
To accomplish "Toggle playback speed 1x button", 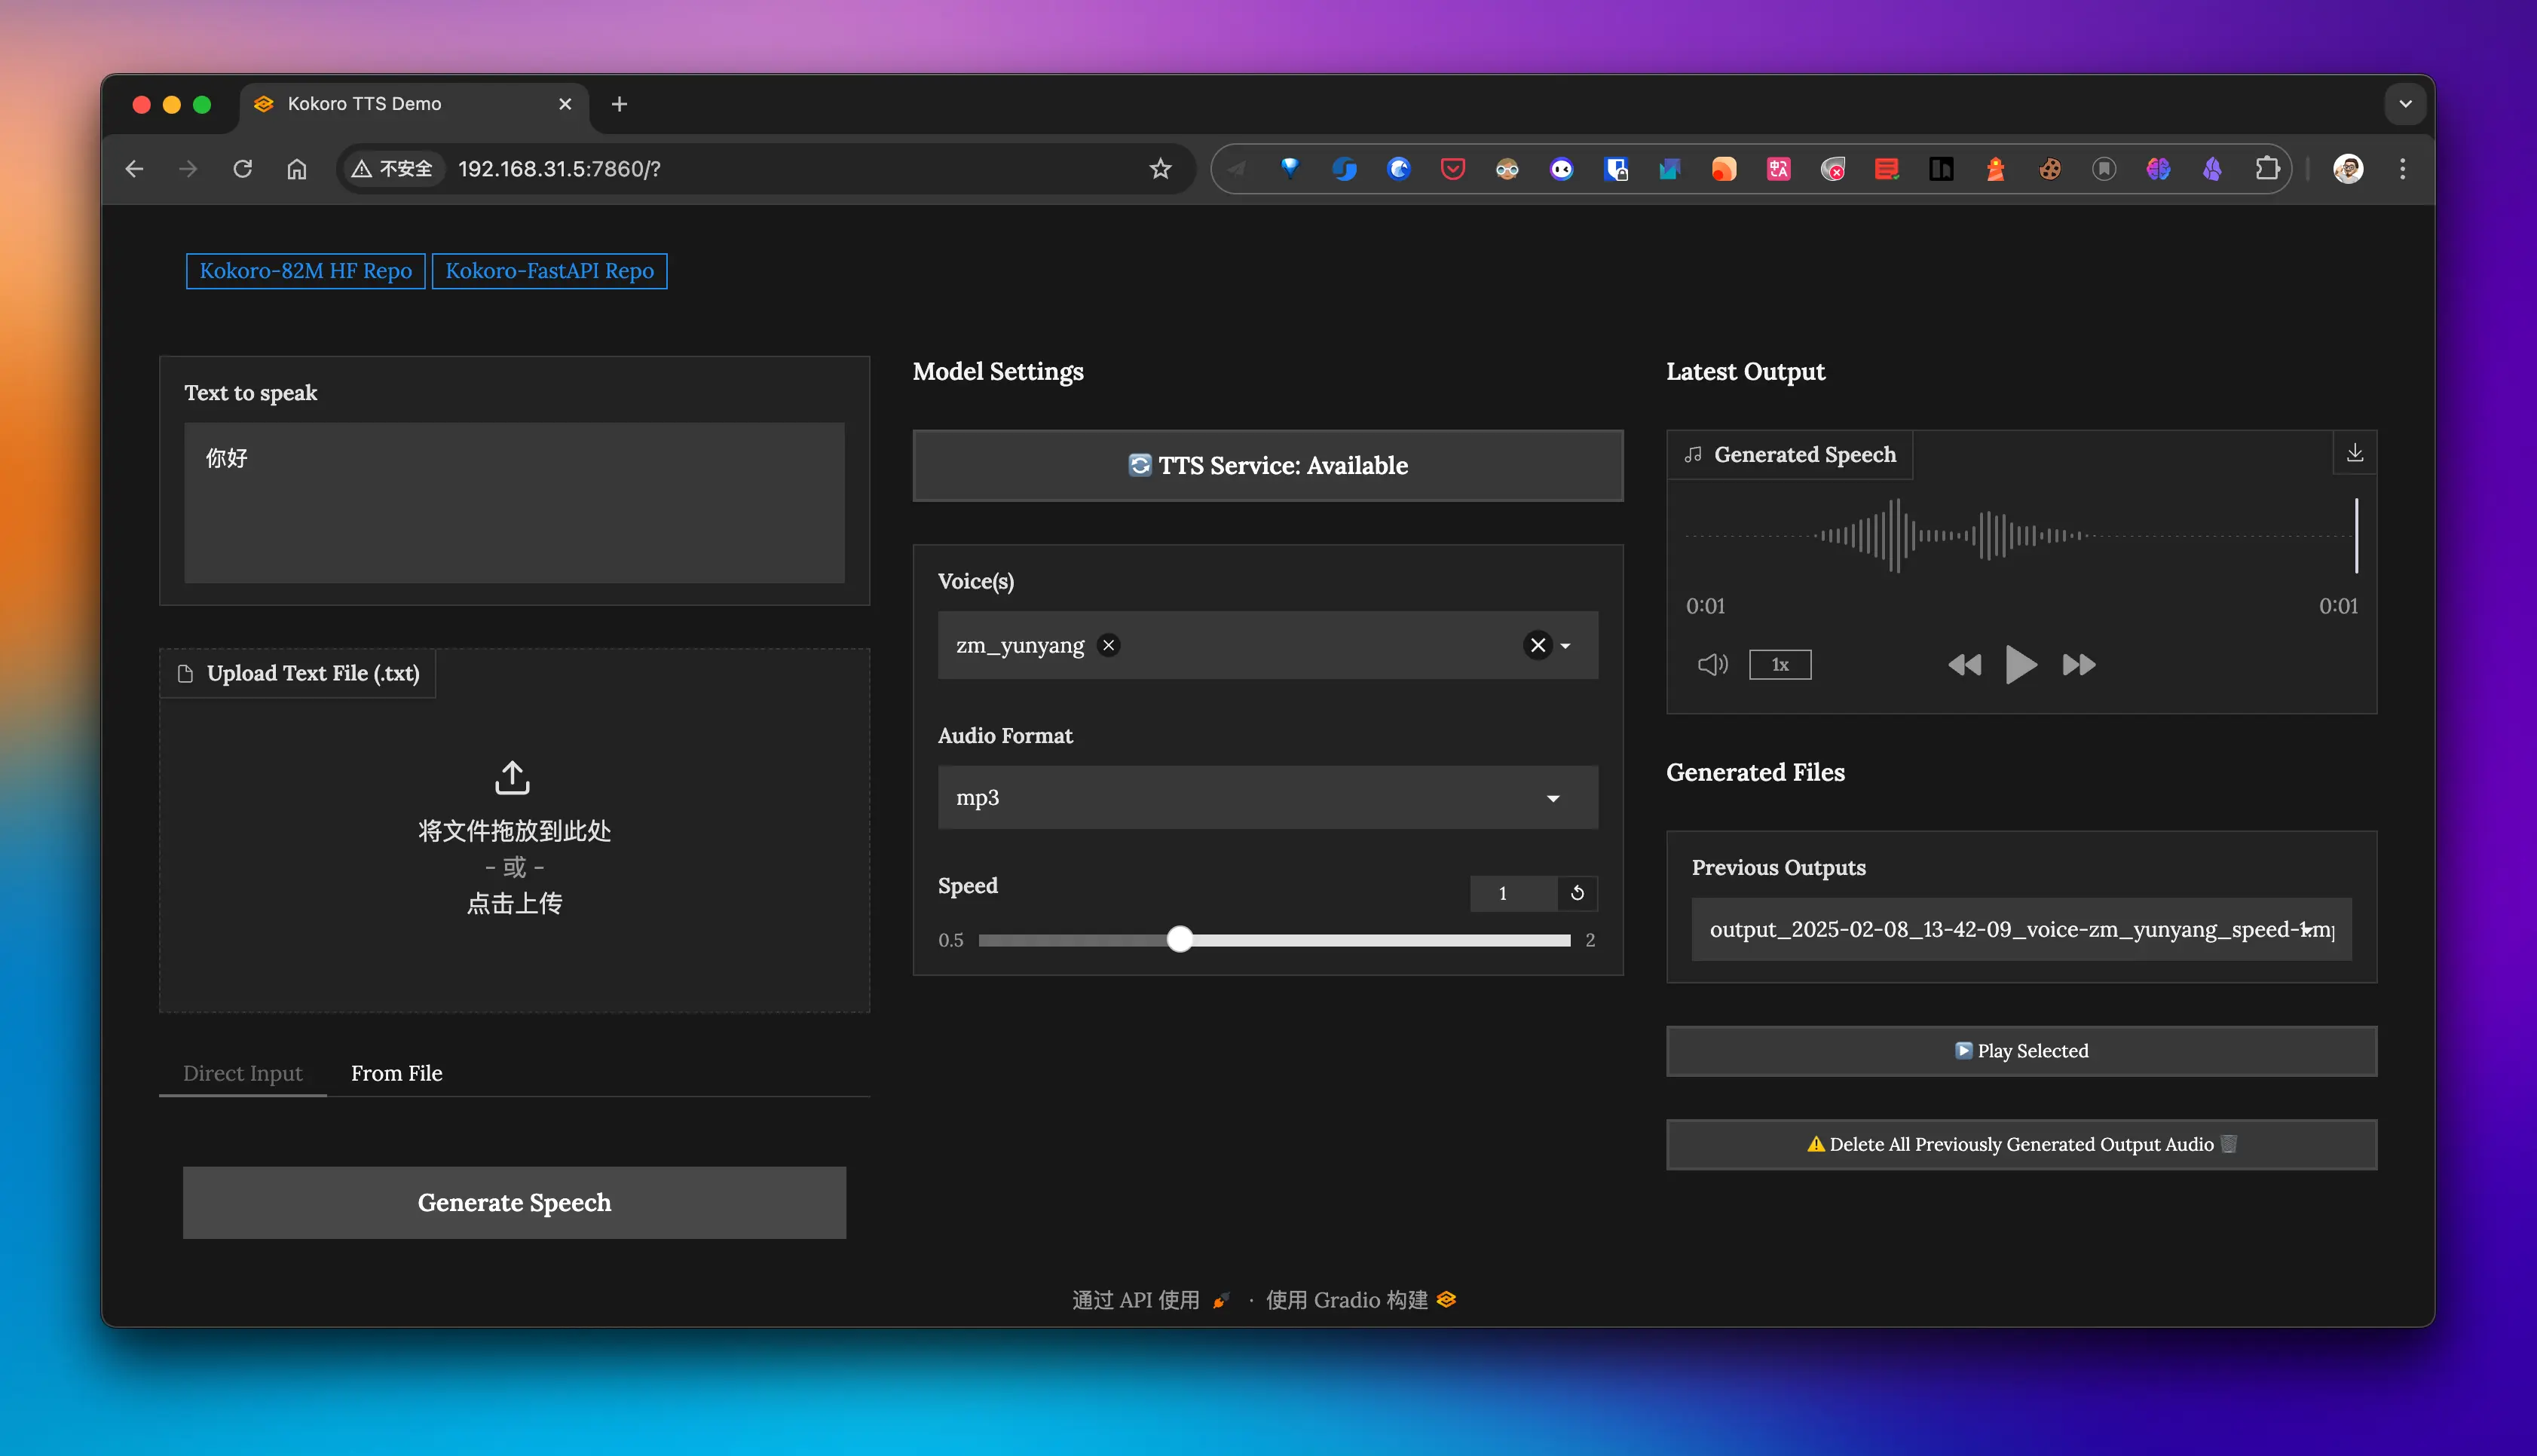I will pos(1779,664).
